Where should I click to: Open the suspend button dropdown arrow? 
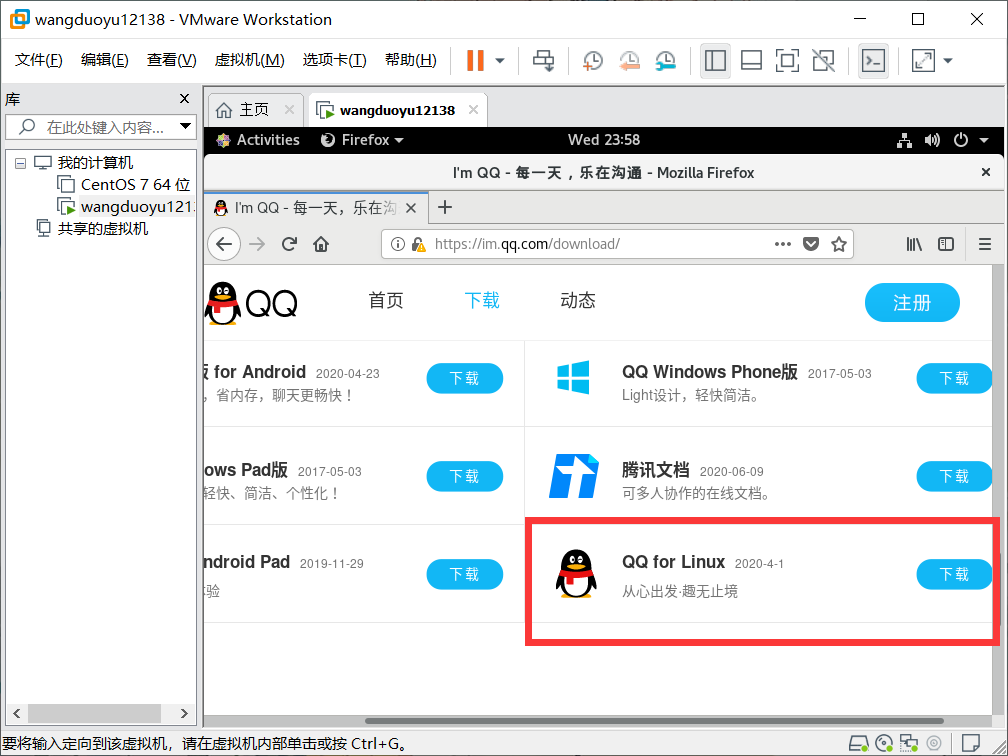pos(497,61)
